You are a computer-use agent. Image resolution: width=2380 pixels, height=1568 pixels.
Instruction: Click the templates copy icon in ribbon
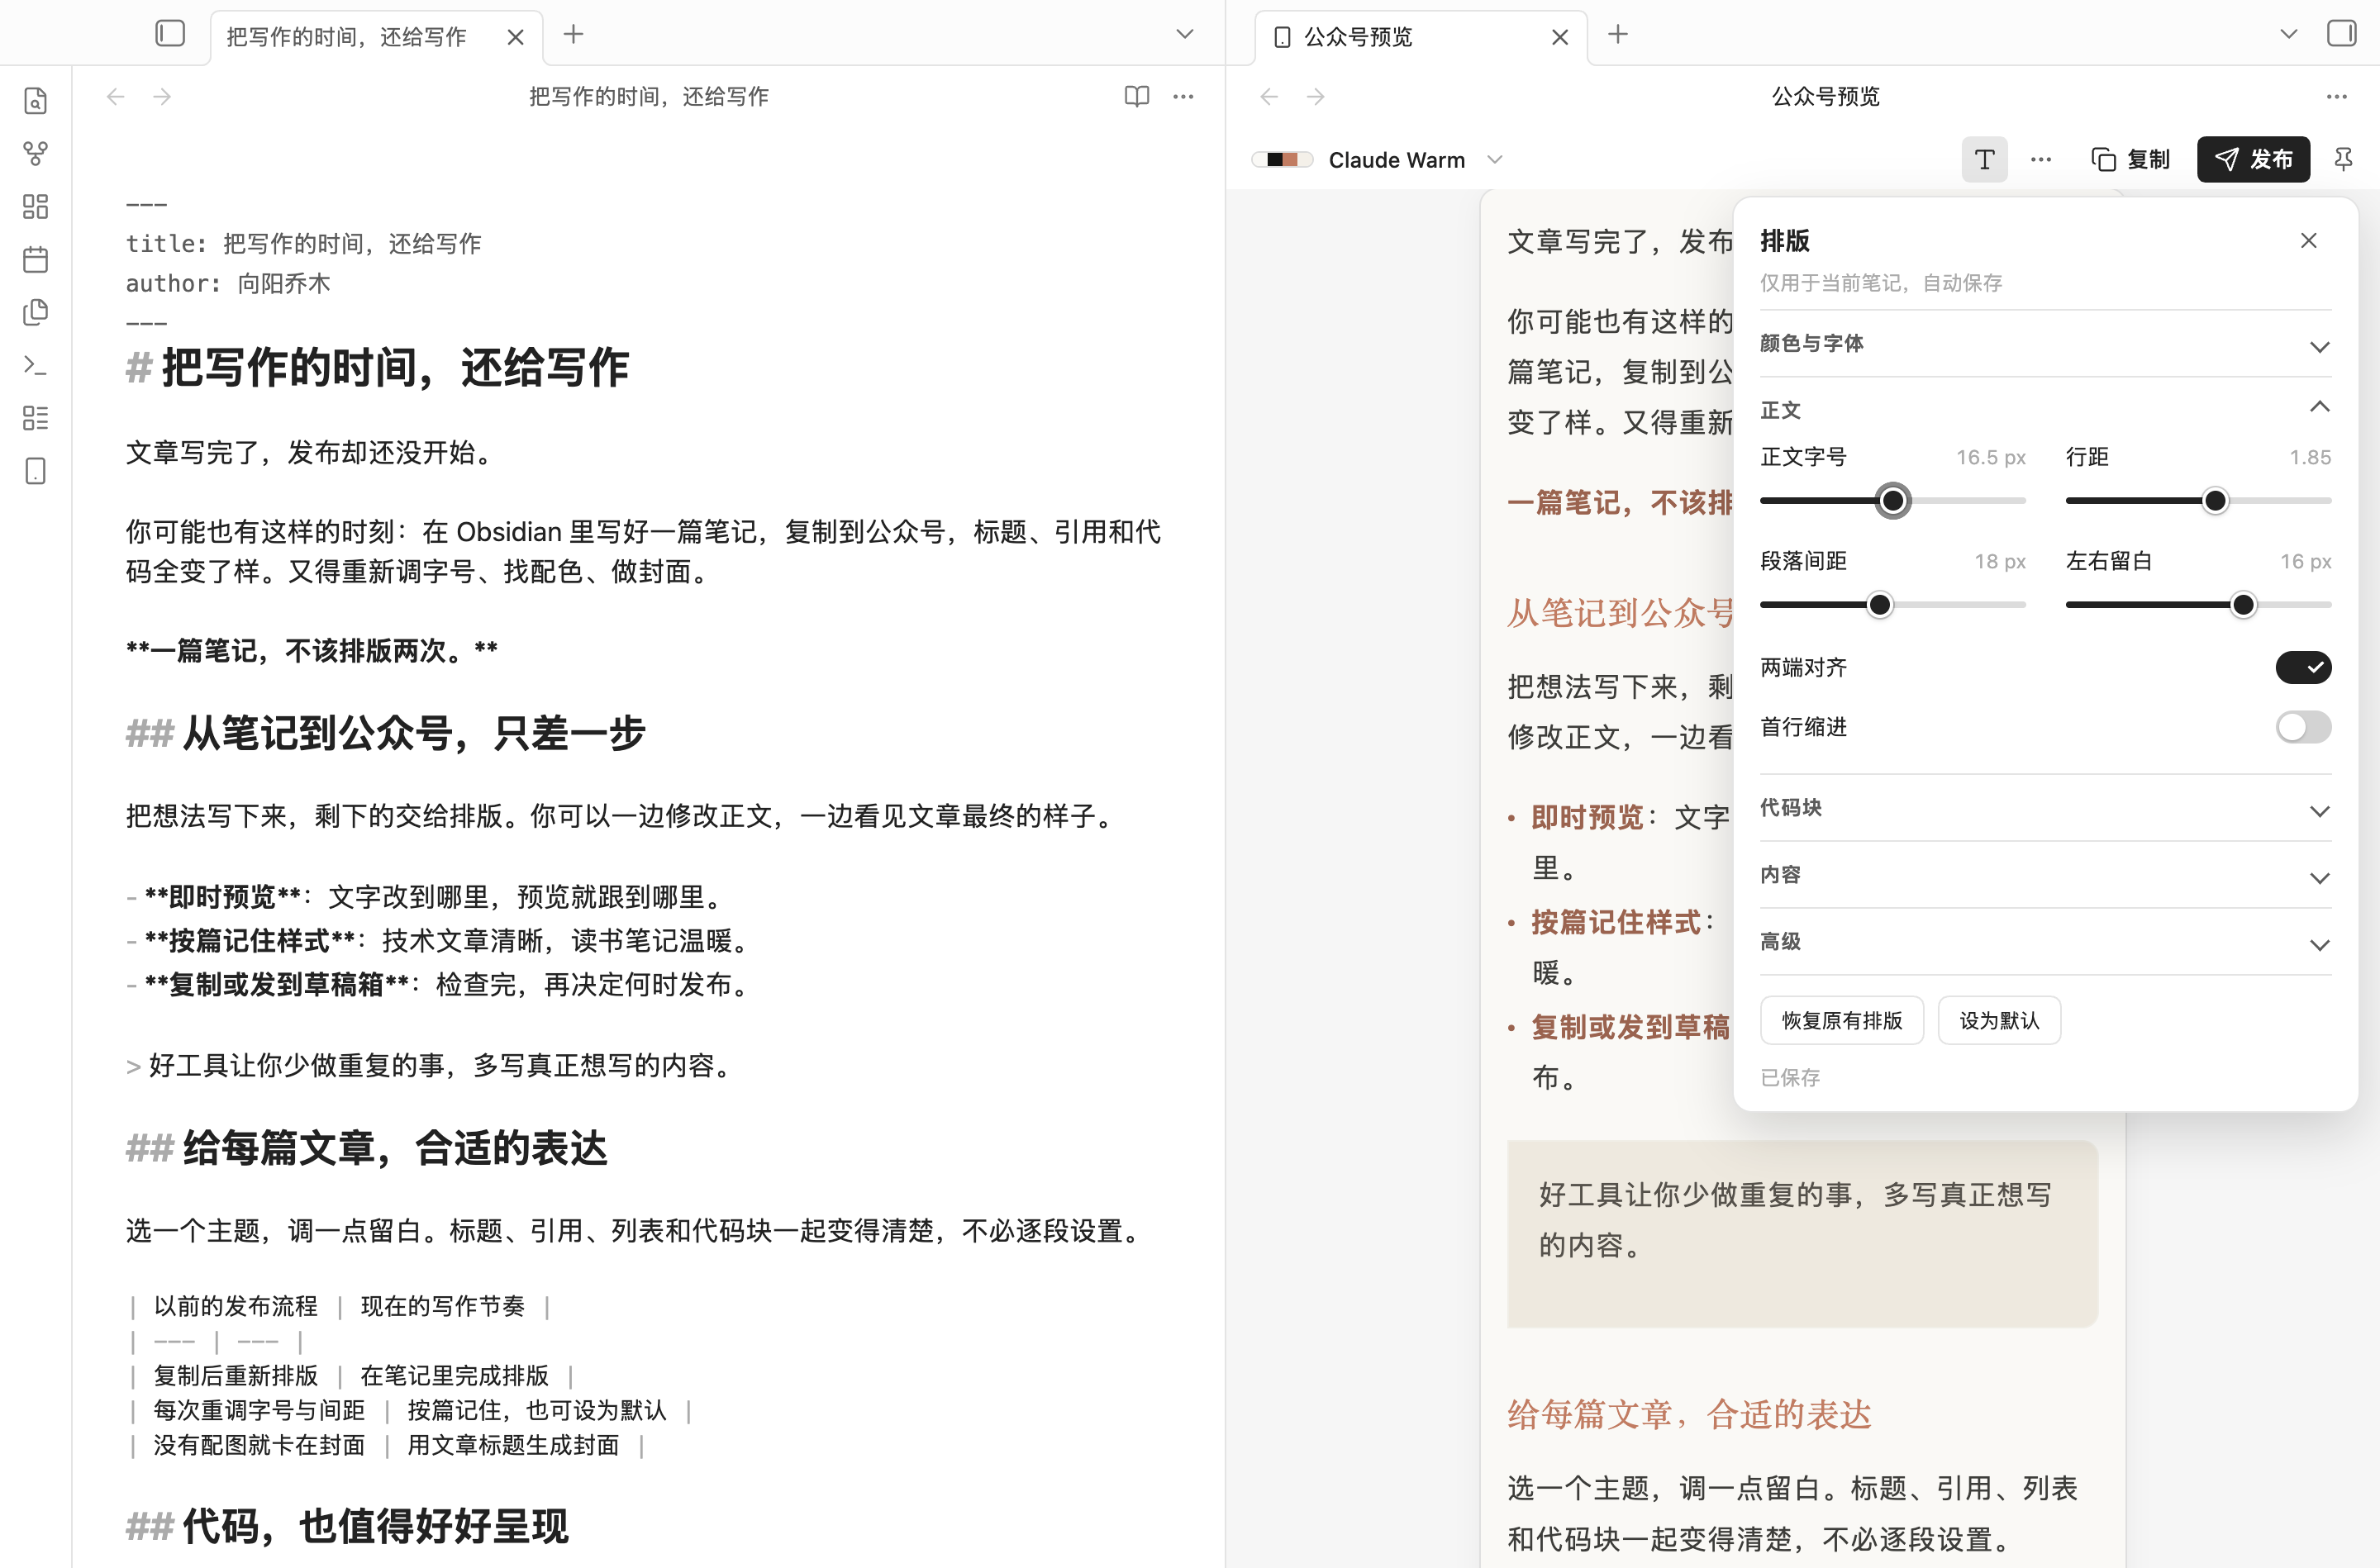click(x=36, y=313)
